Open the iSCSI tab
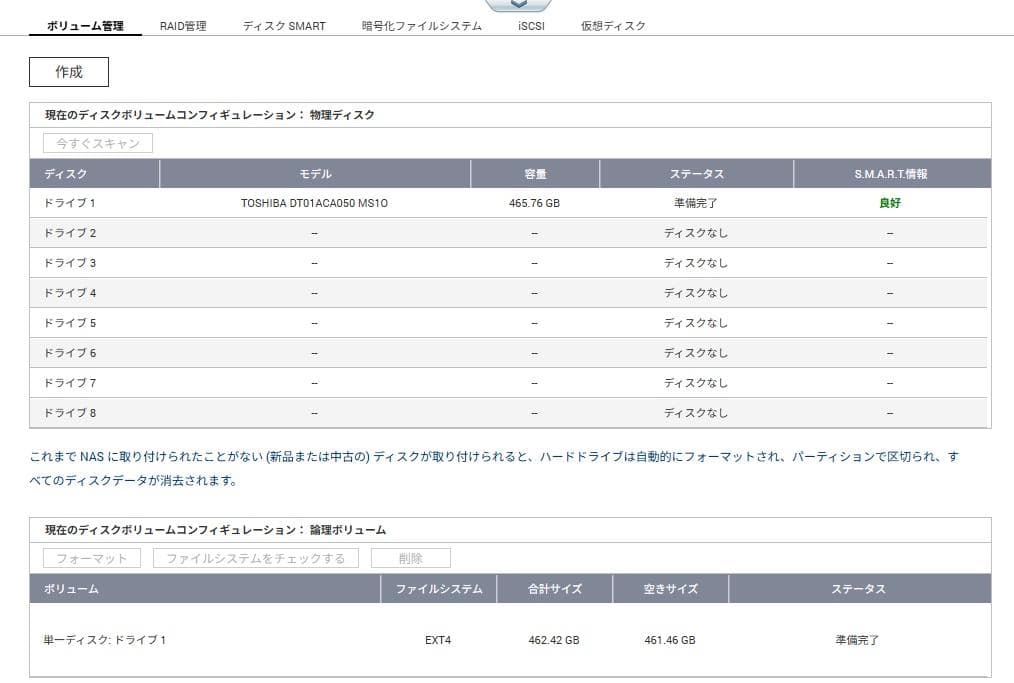 pyautogui.click(x=528, y=26)
